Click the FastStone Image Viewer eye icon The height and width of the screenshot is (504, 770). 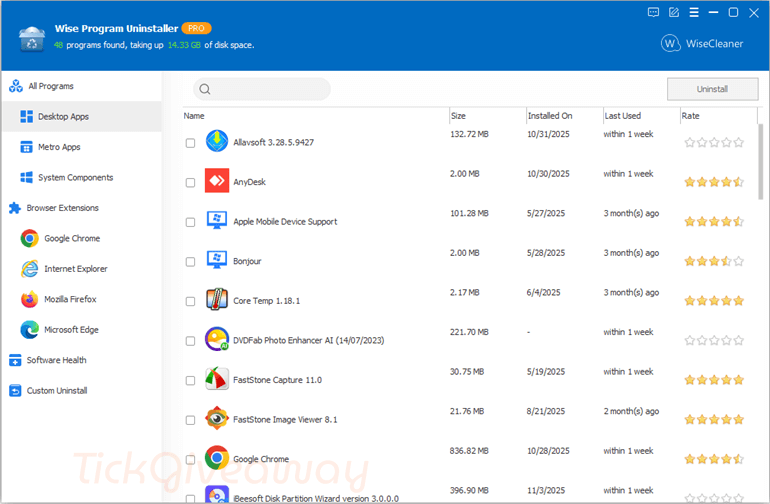pos(217,418)
